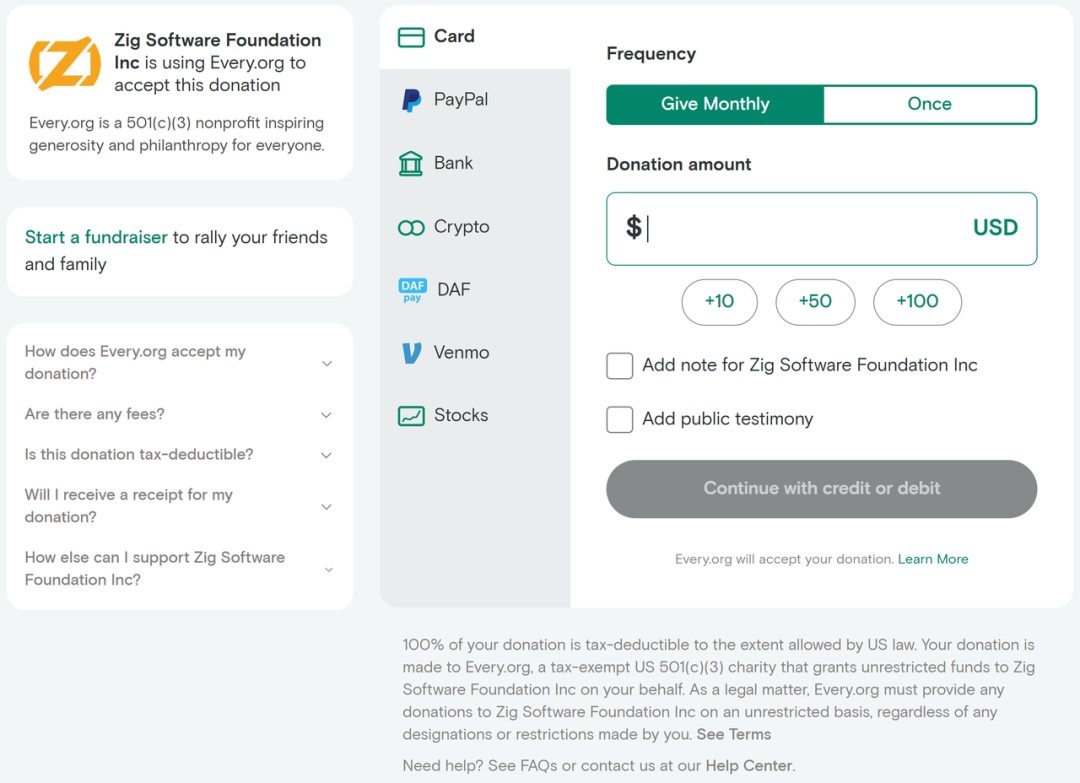
Task: Select the Bank building icon
Action: pyautogui.click(x=411, y=163)
